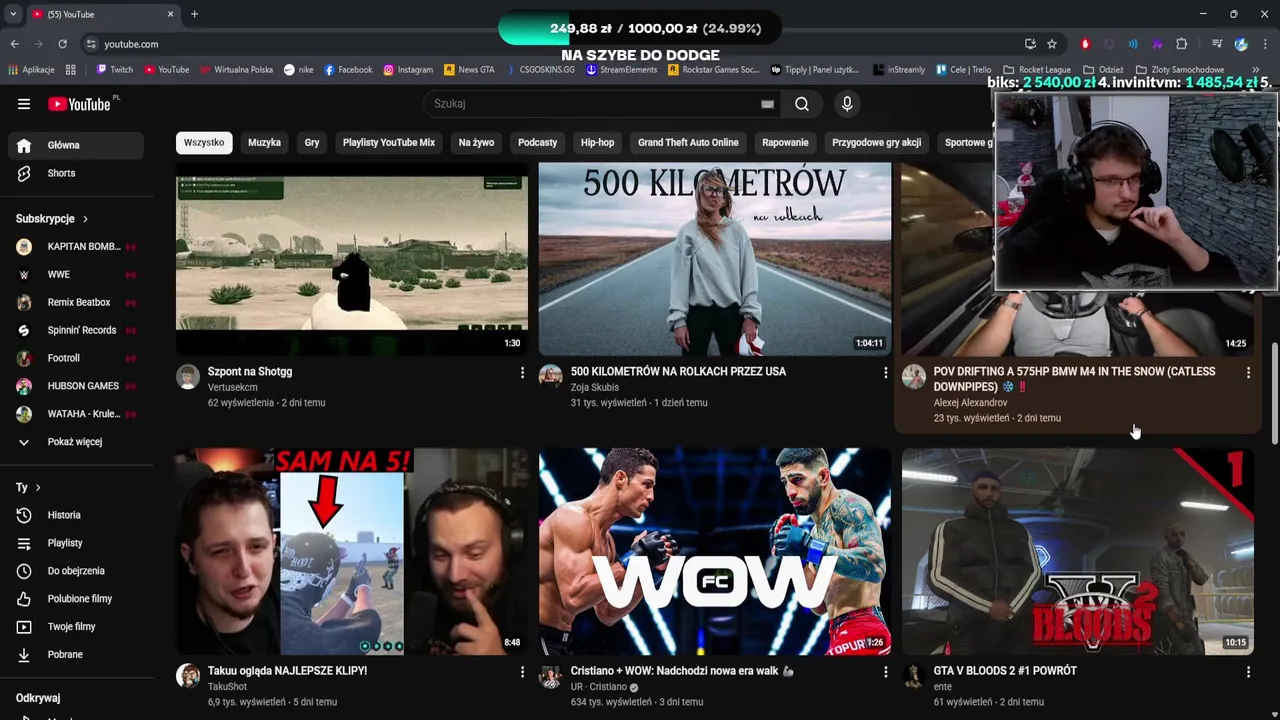1280x720 pixels.
Task: Bookmark this page with the star icon
Action: [x=1052, y=44]
